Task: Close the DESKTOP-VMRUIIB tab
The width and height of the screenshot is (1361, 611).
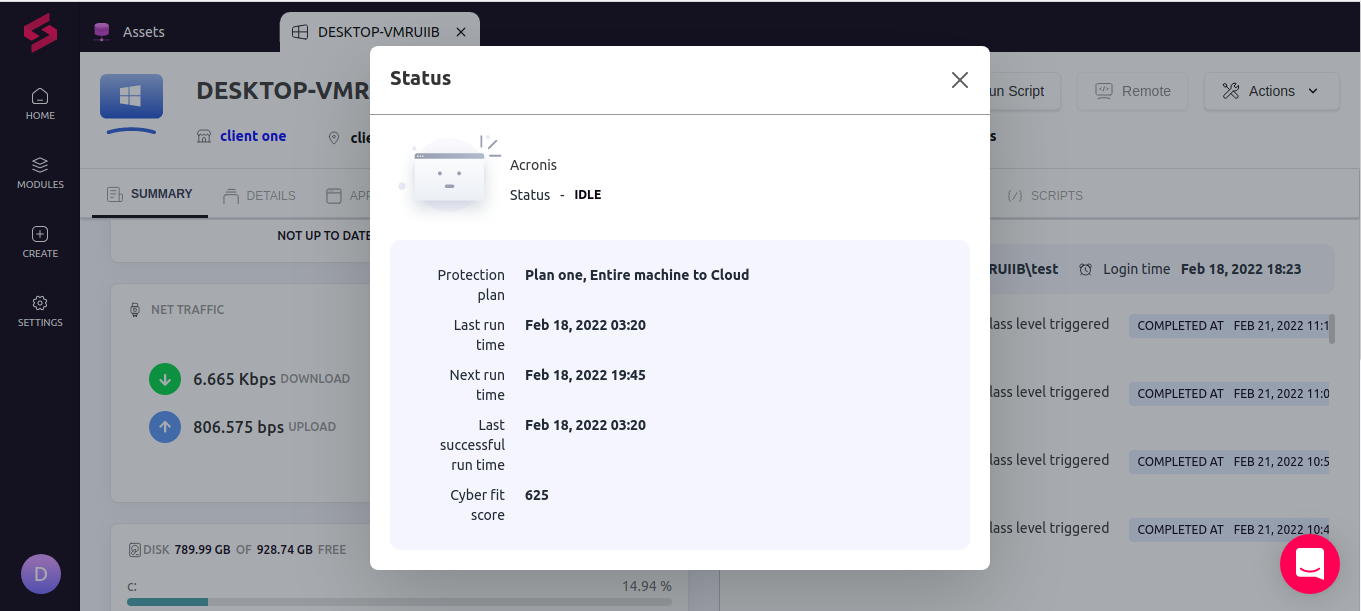Action: (x=461, y=32)
